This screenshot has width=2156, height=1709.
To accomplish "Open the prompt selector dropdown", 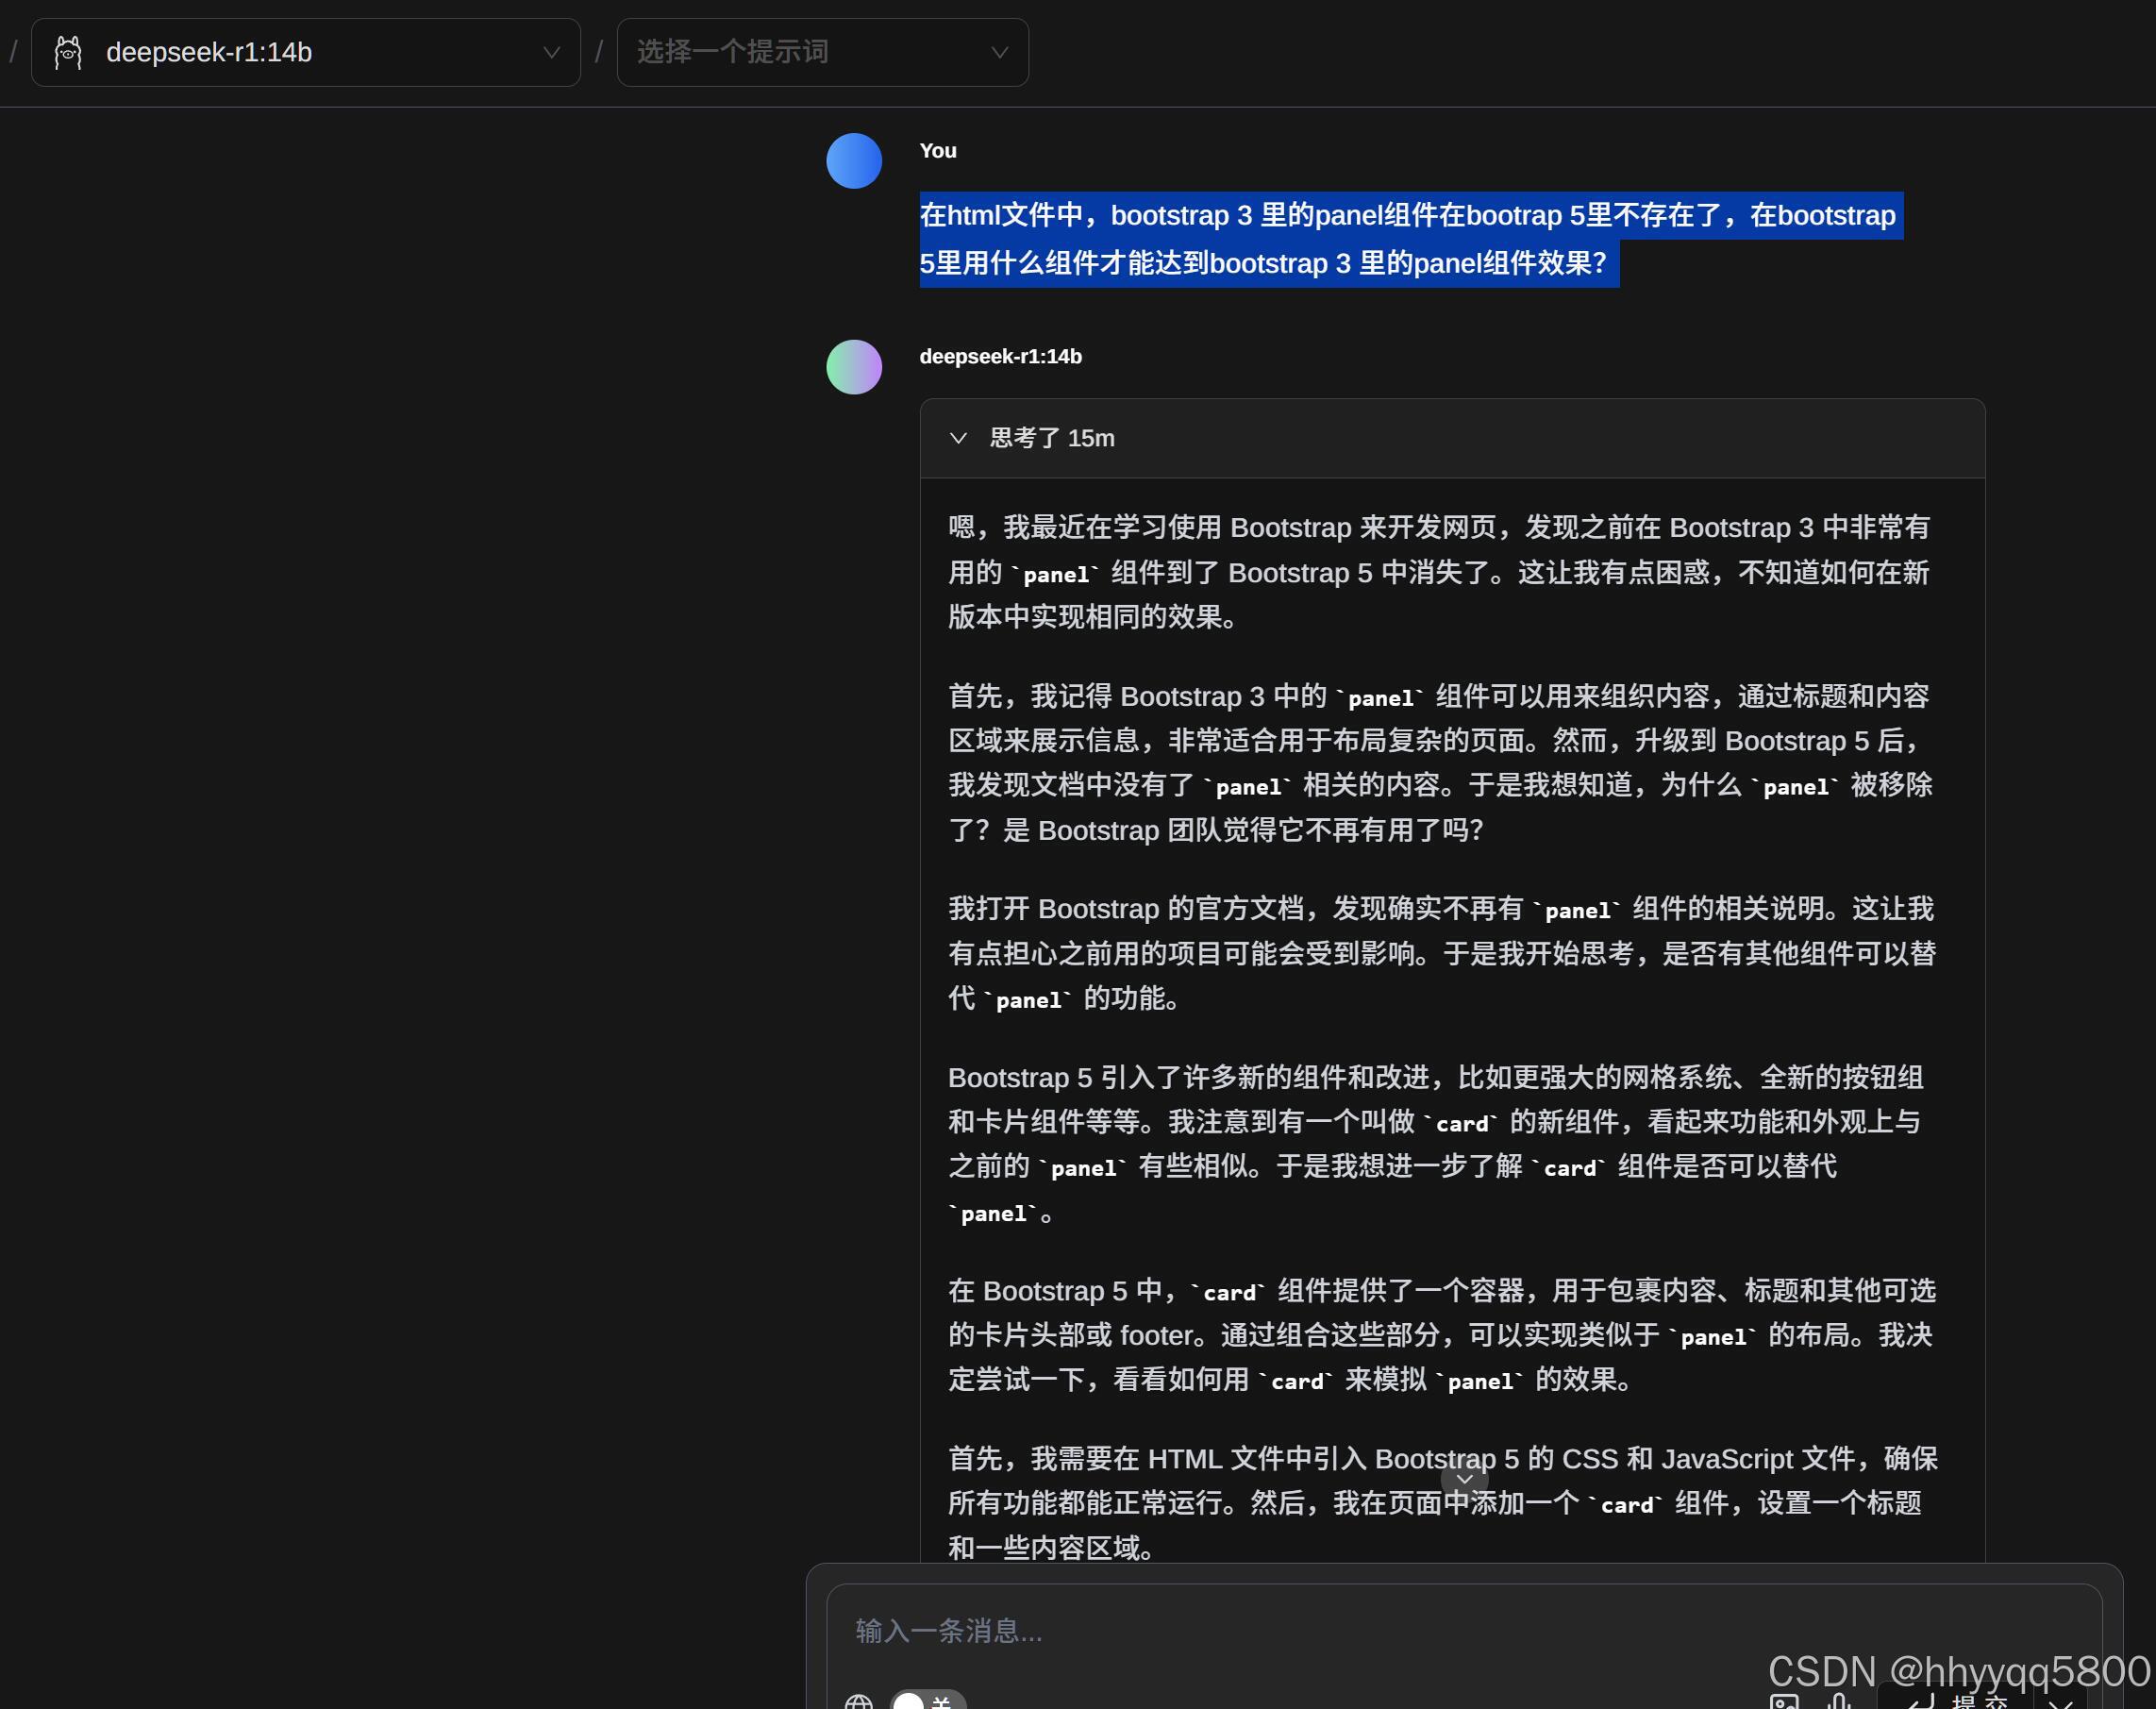I will (821, 52).
